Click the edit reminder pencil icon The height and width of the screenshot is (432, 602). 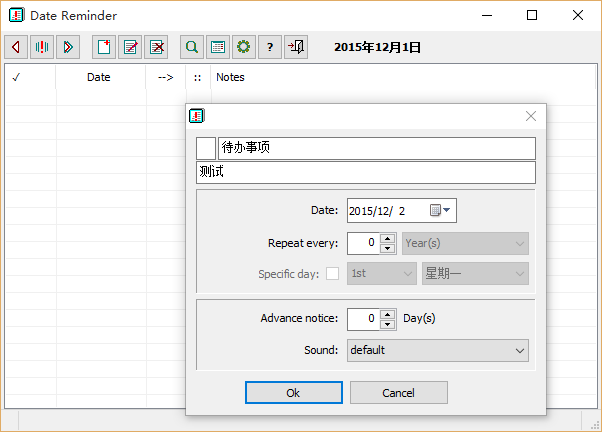click(130, 47)
